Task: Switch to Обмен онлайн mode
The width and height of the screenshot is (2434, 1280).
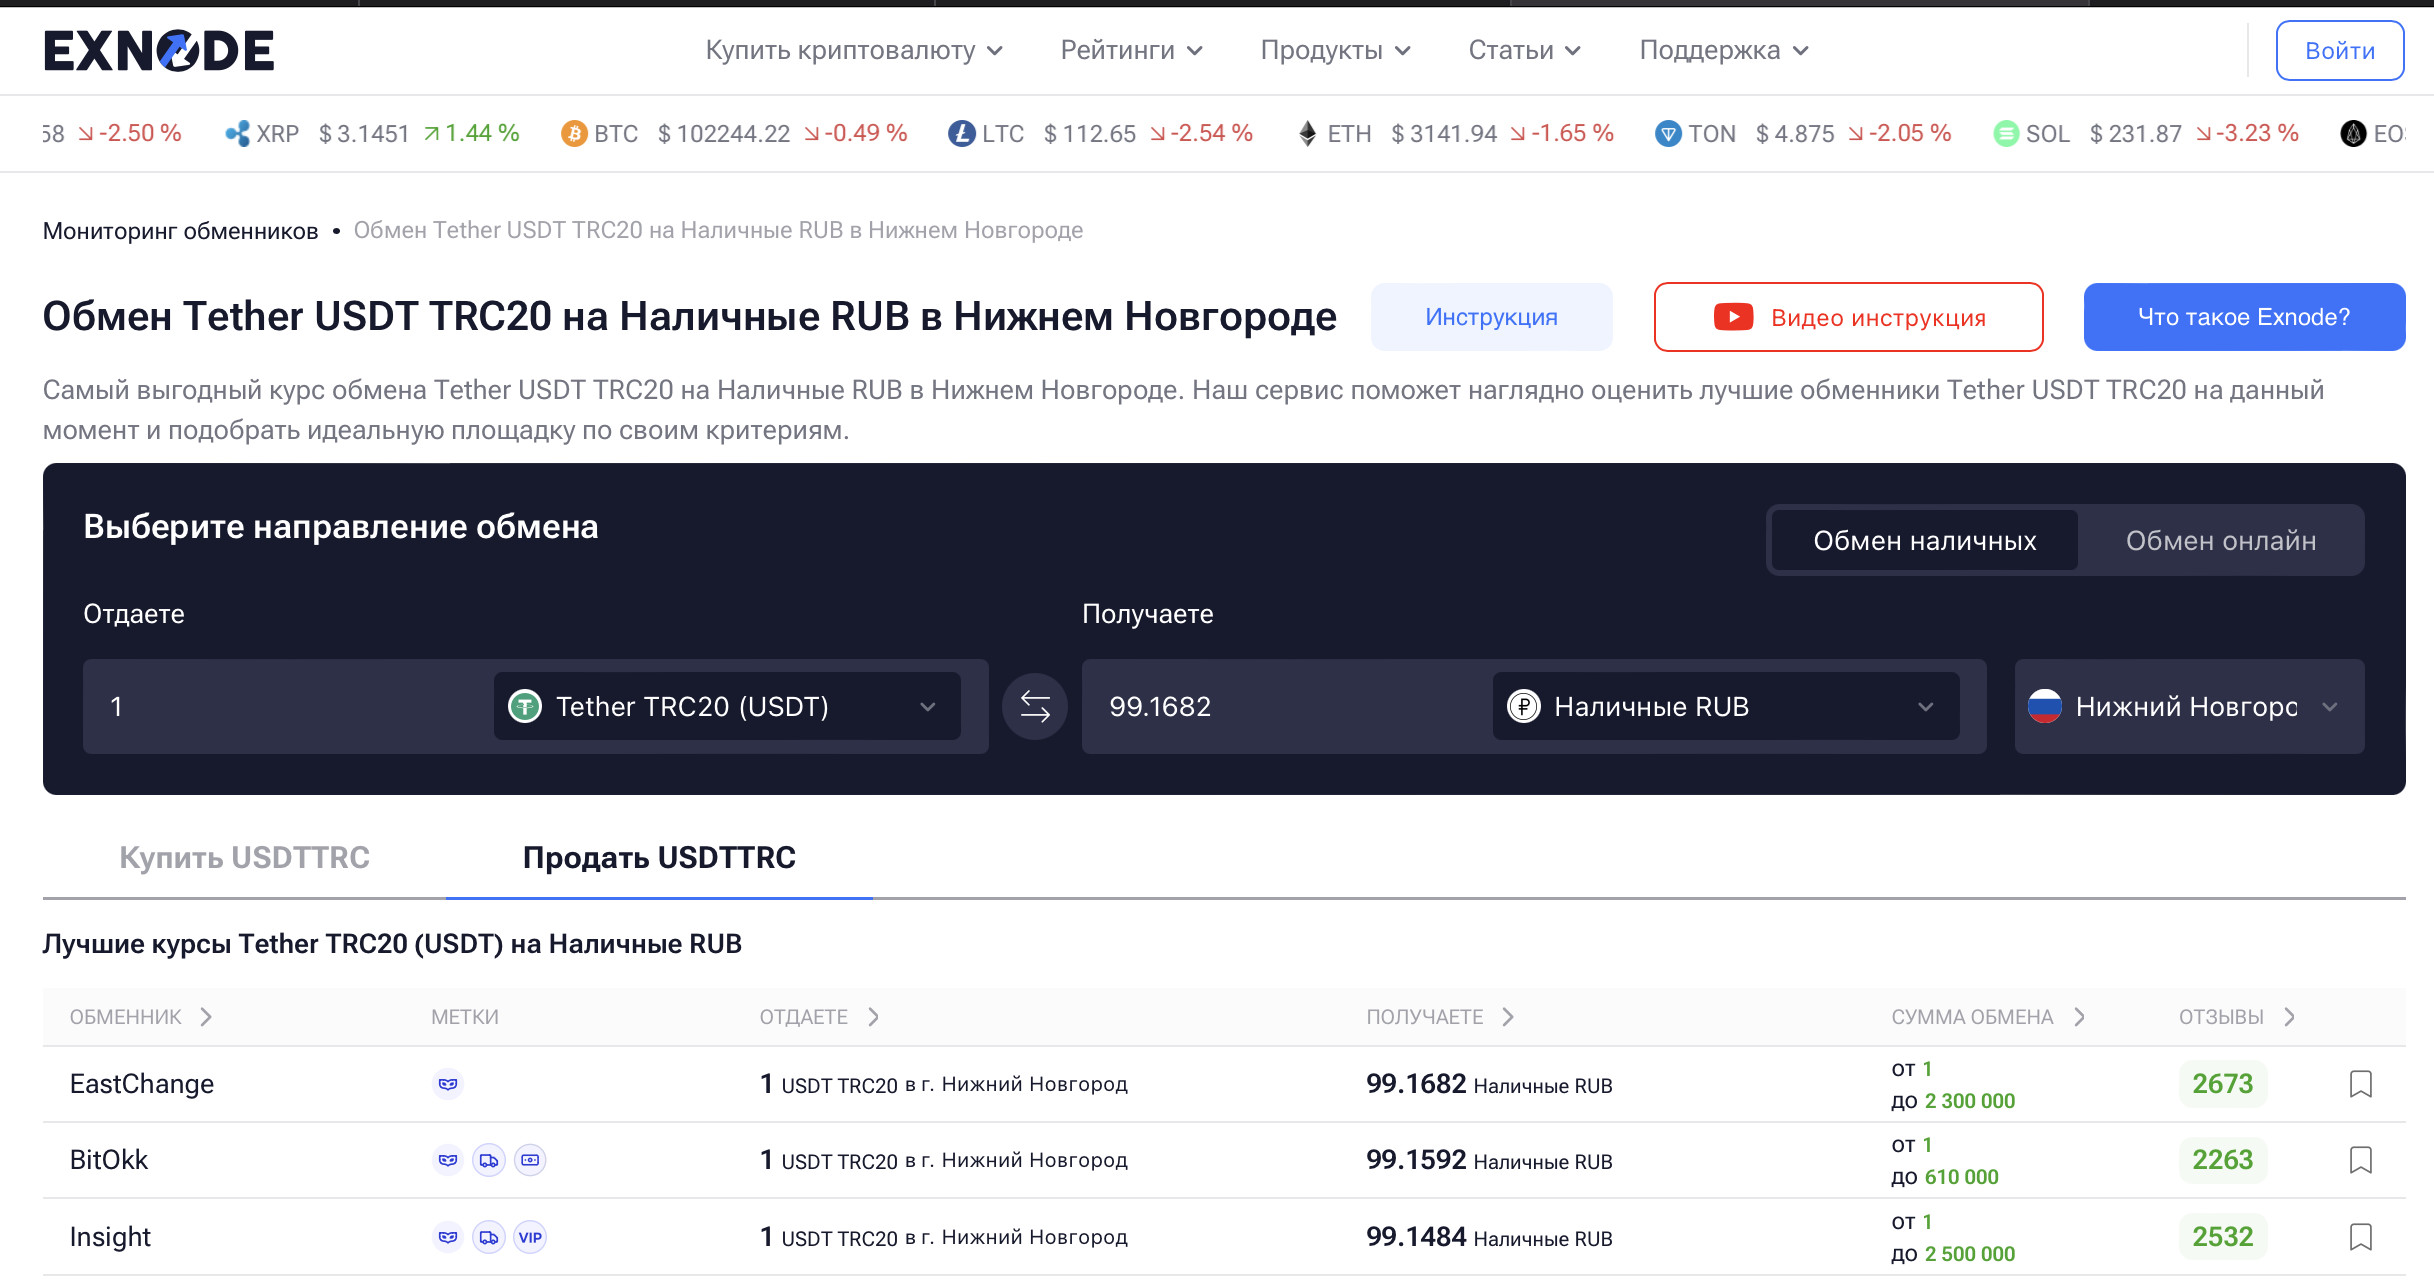Action: coord(2220,541)
